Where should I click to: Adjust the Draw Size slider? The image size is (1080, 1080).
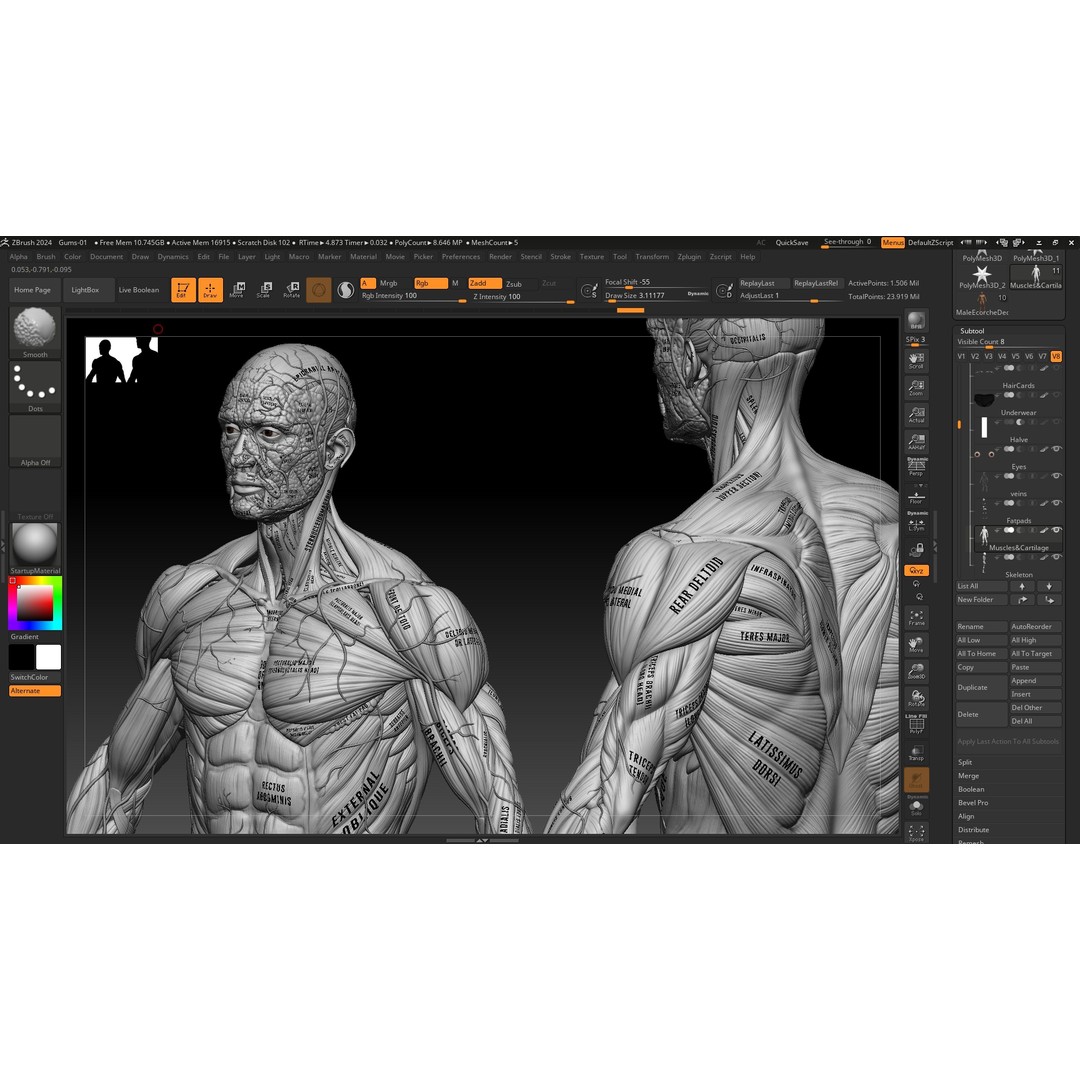click(x=656, y=296)
